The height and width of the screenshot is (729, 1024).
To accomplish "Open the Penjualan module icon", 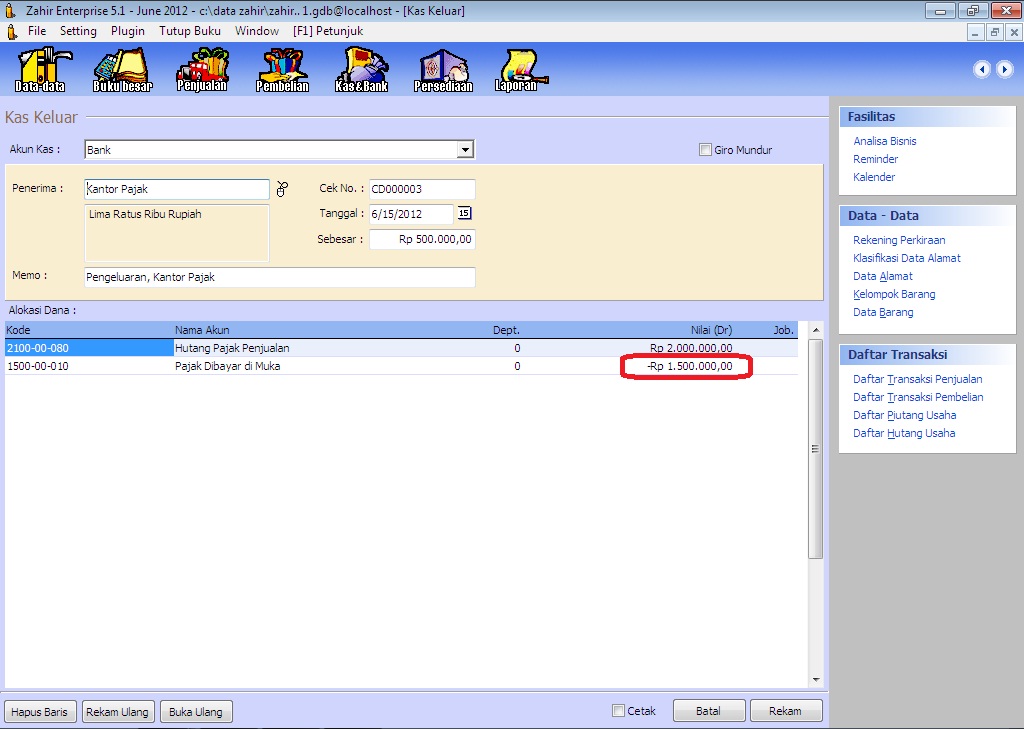I will (x=202, y=68).
